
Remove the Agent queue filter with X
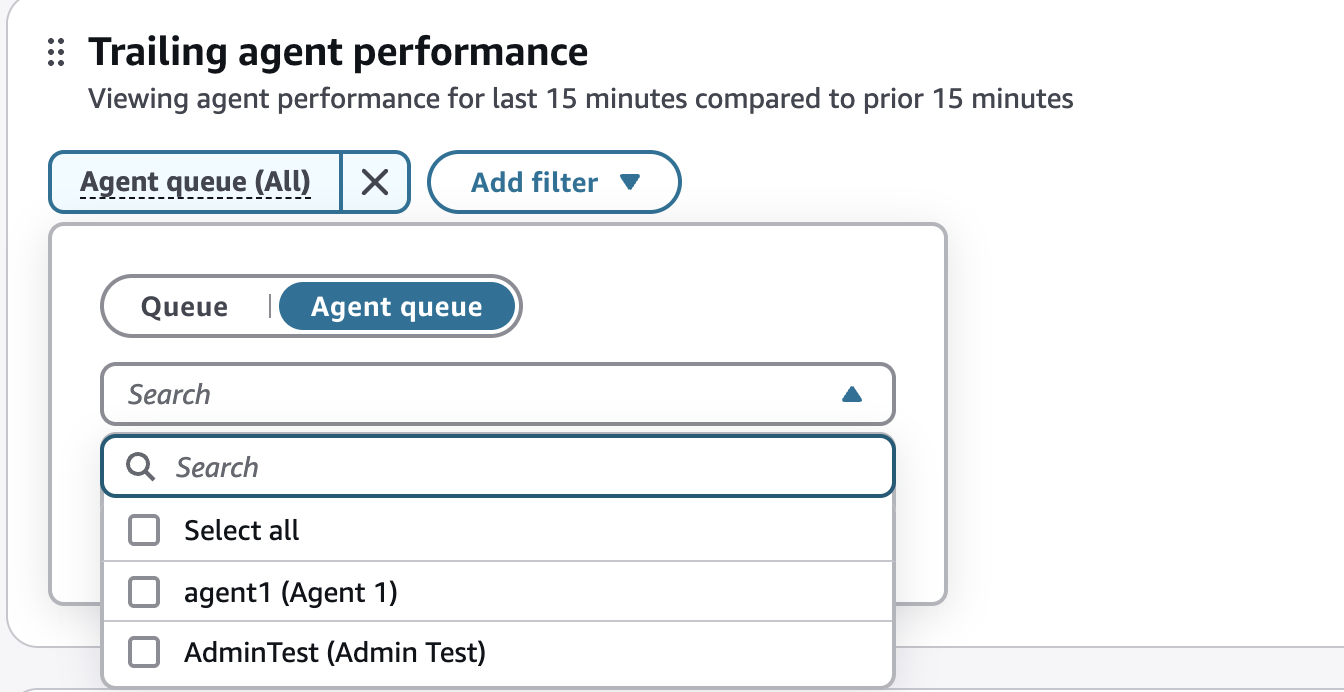[x=375, y=182]
